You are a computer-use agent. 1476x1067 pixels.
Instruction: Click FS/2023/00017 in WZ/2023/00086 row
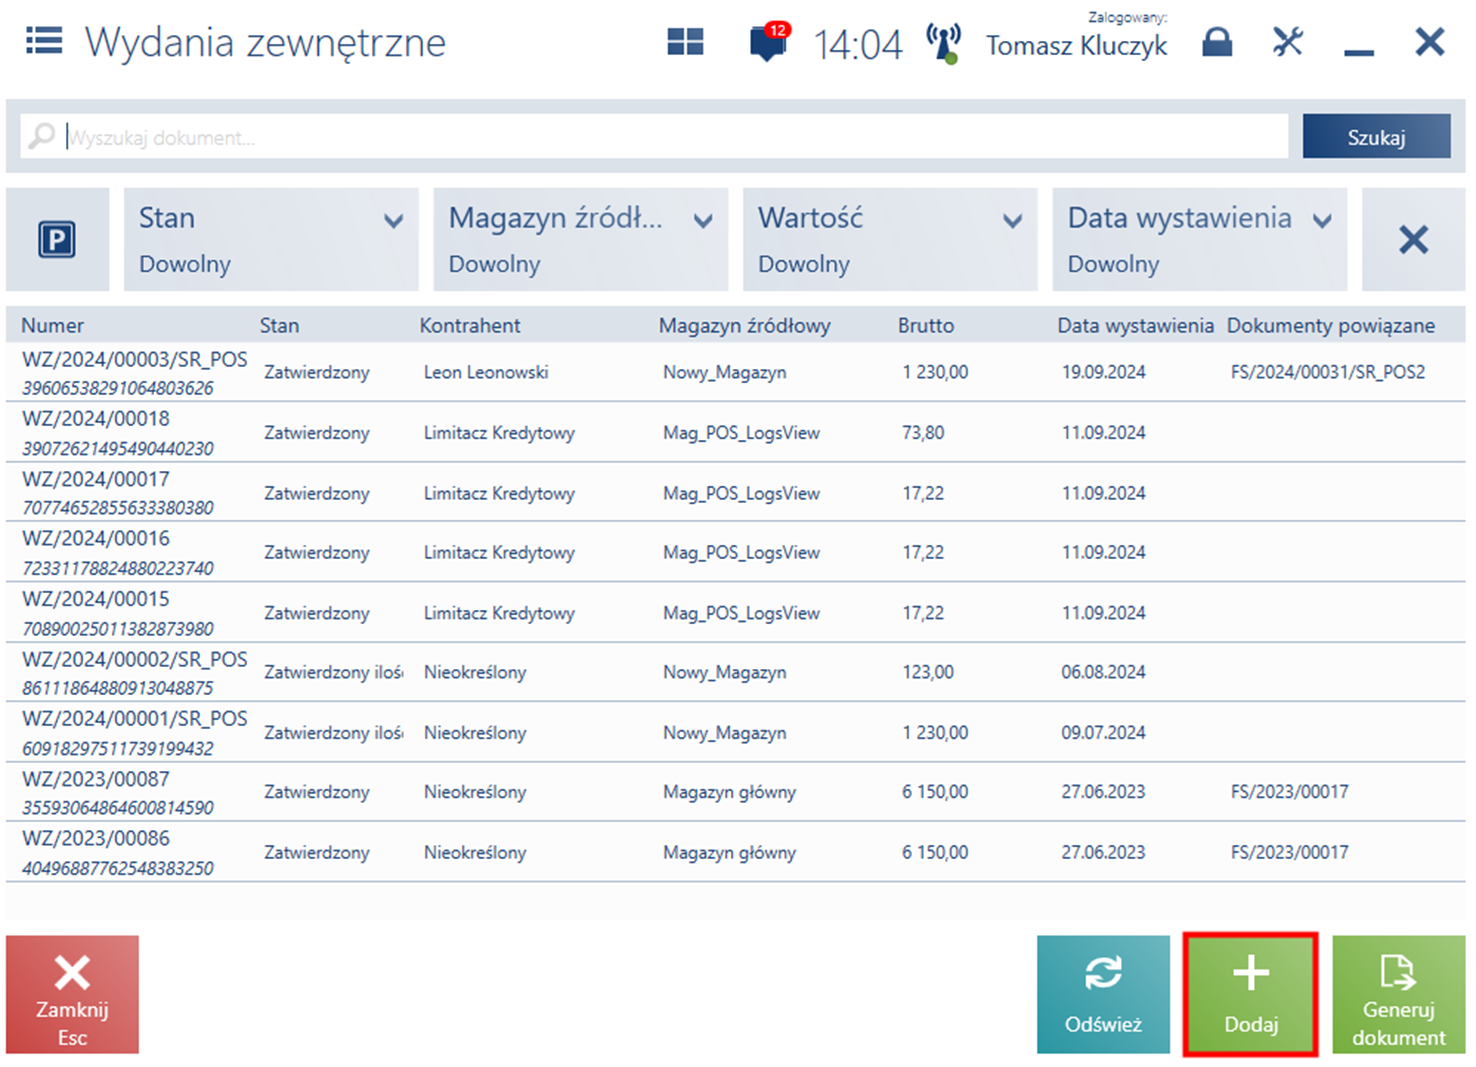[x=1290, y=852]
